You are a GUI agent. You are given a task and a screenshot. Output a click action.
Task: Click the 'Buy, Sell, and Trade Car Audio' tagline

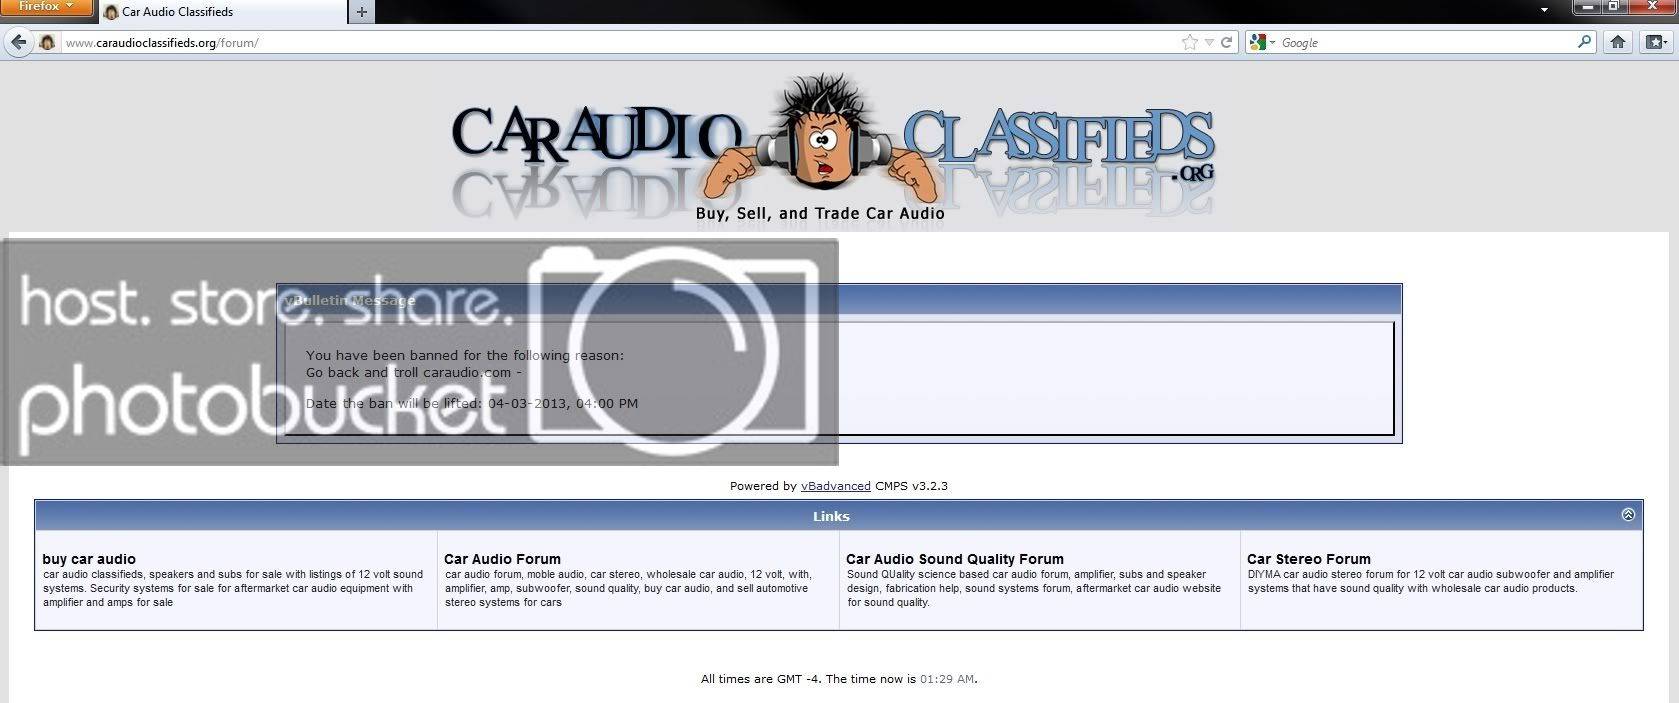[x=820, y=213]
